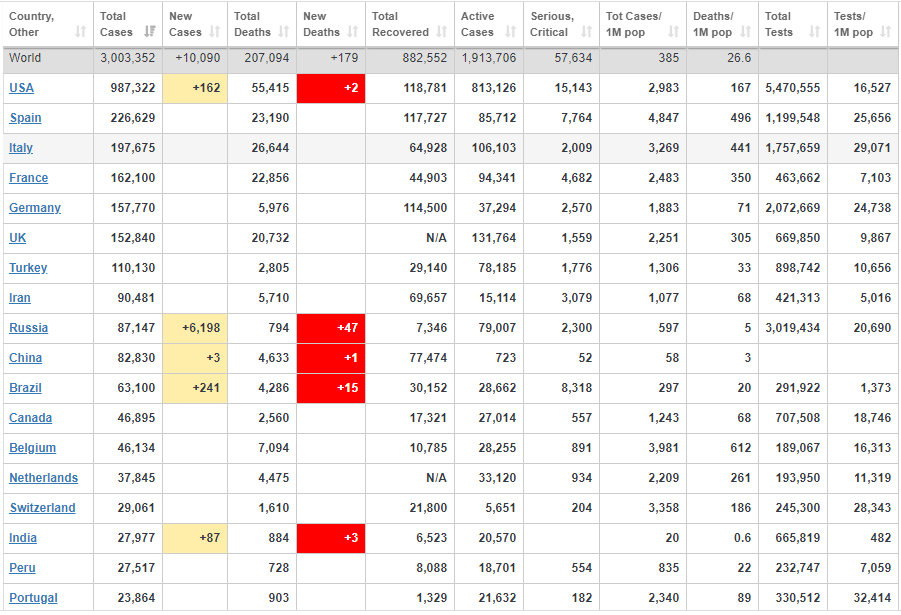Sort by Tests/1M pop column arrows

pos(886,32)
